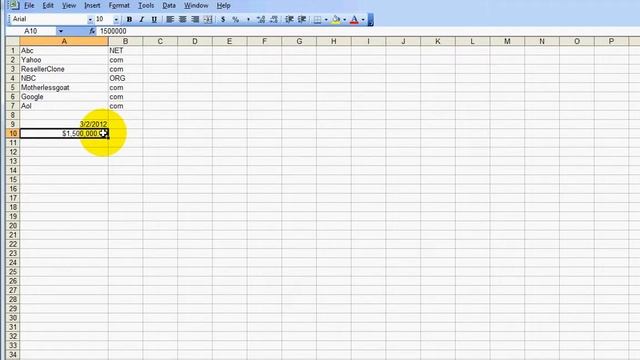Apply Font Color letter A

354,19
